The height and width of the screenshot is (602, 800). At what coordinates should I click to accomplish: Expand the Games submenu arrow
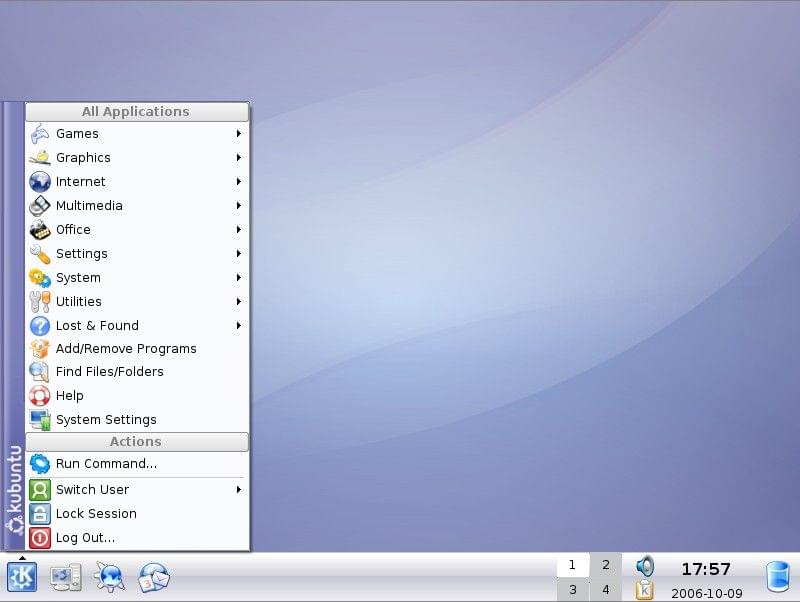[239, 134]
